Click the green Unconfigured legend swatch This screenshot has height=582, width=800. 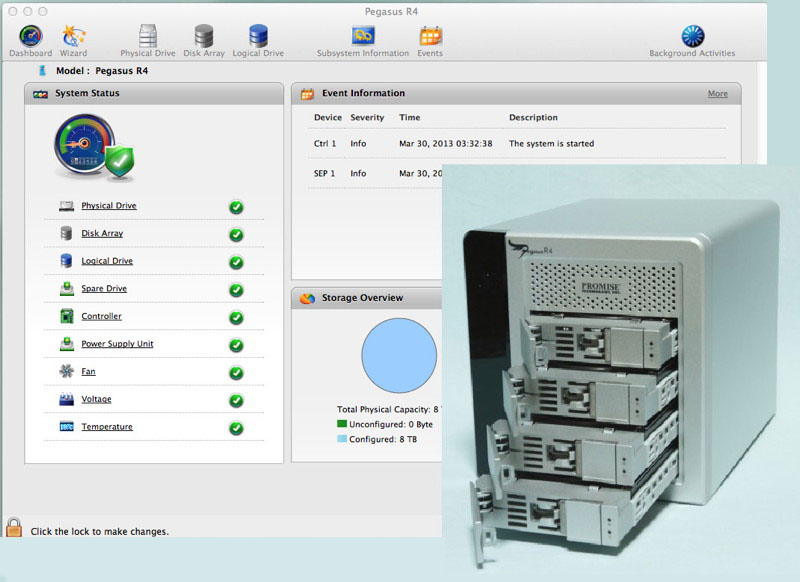click(342, 423)
